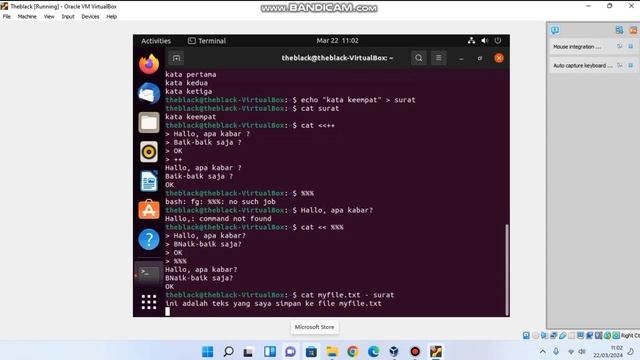Image resolution: width=640 pixels, height=360 pixels.
Task: Click the terminal search magnifier icon
Action: 419,58
